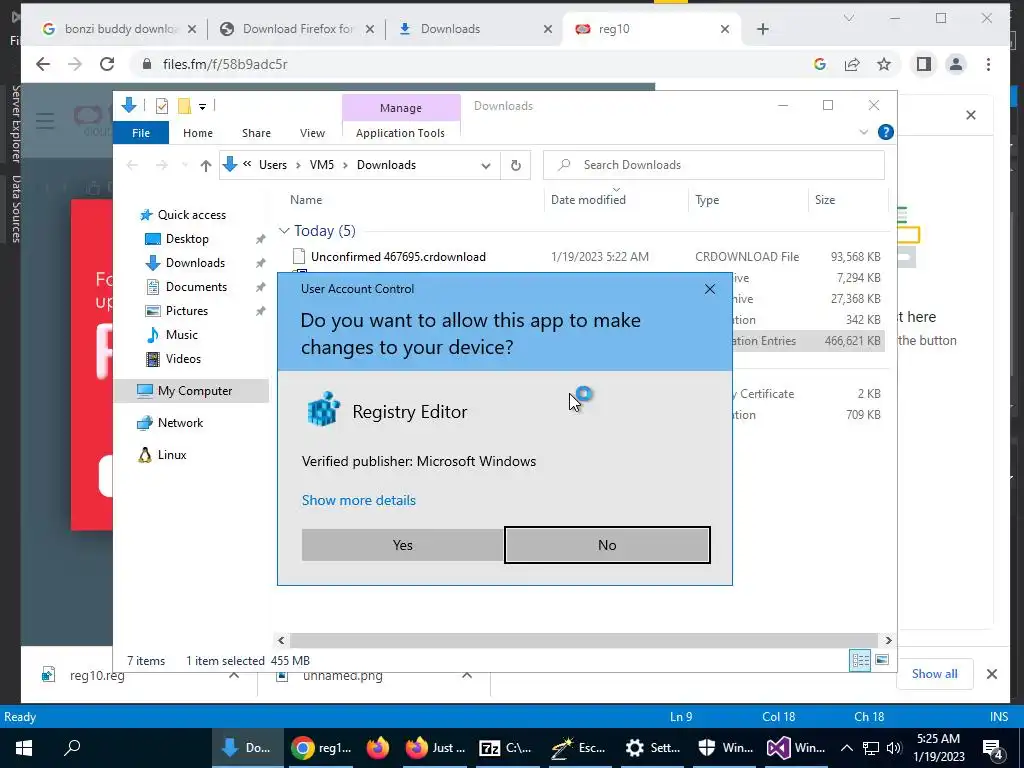Click Users in the breadcrumb path
1024x768 pixels.
[x=272, y=165]
